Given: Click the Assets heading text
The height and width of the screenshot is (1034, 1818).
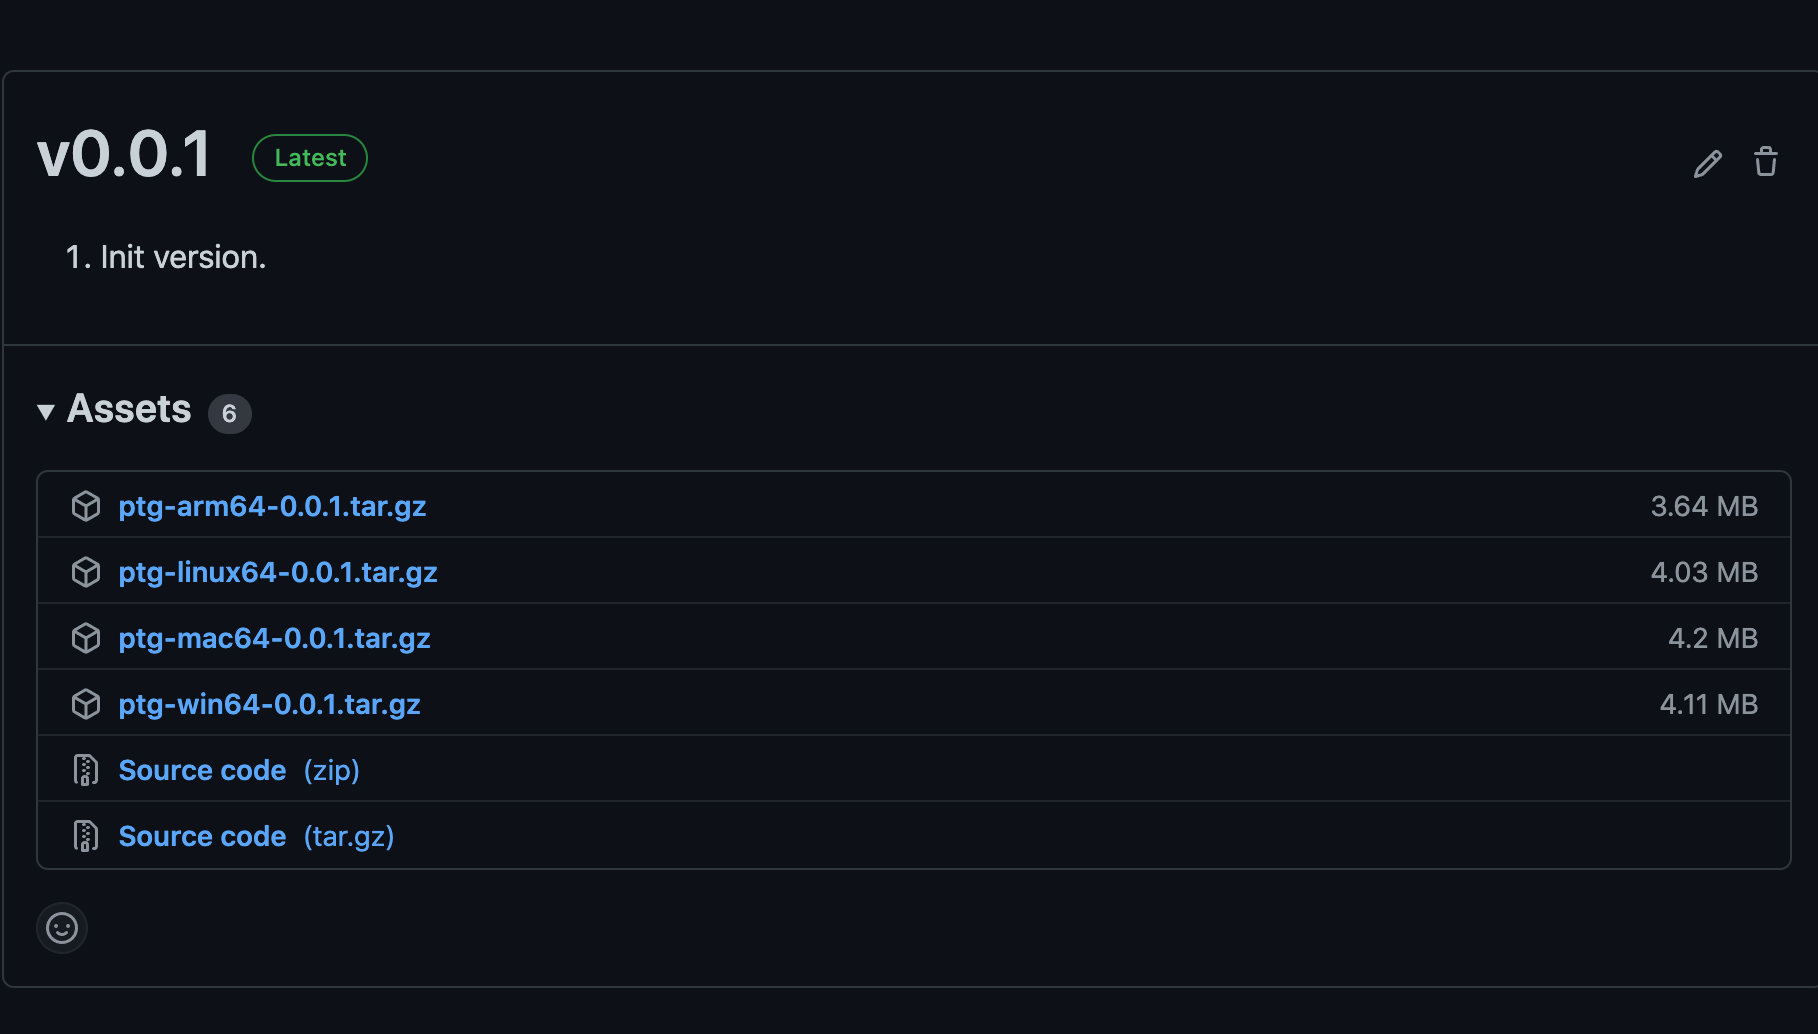Looking at the screenshot, I should point(129,409).
